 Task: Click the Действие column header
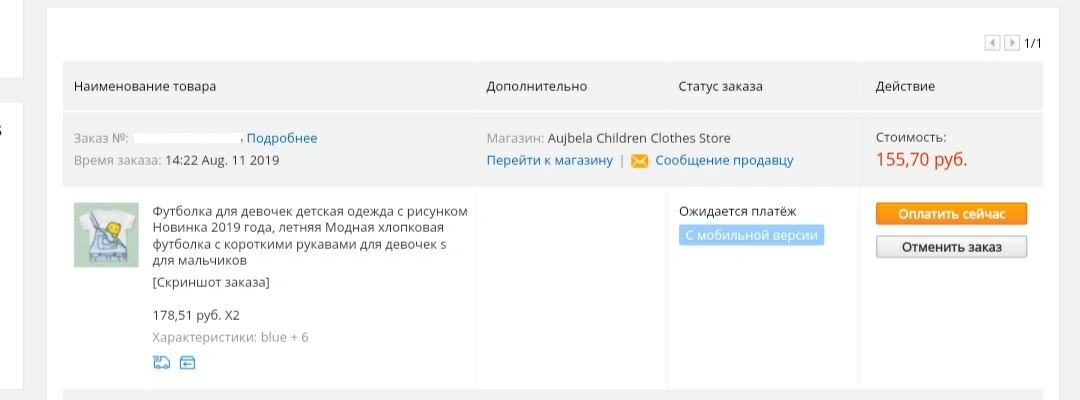[905, 87]
